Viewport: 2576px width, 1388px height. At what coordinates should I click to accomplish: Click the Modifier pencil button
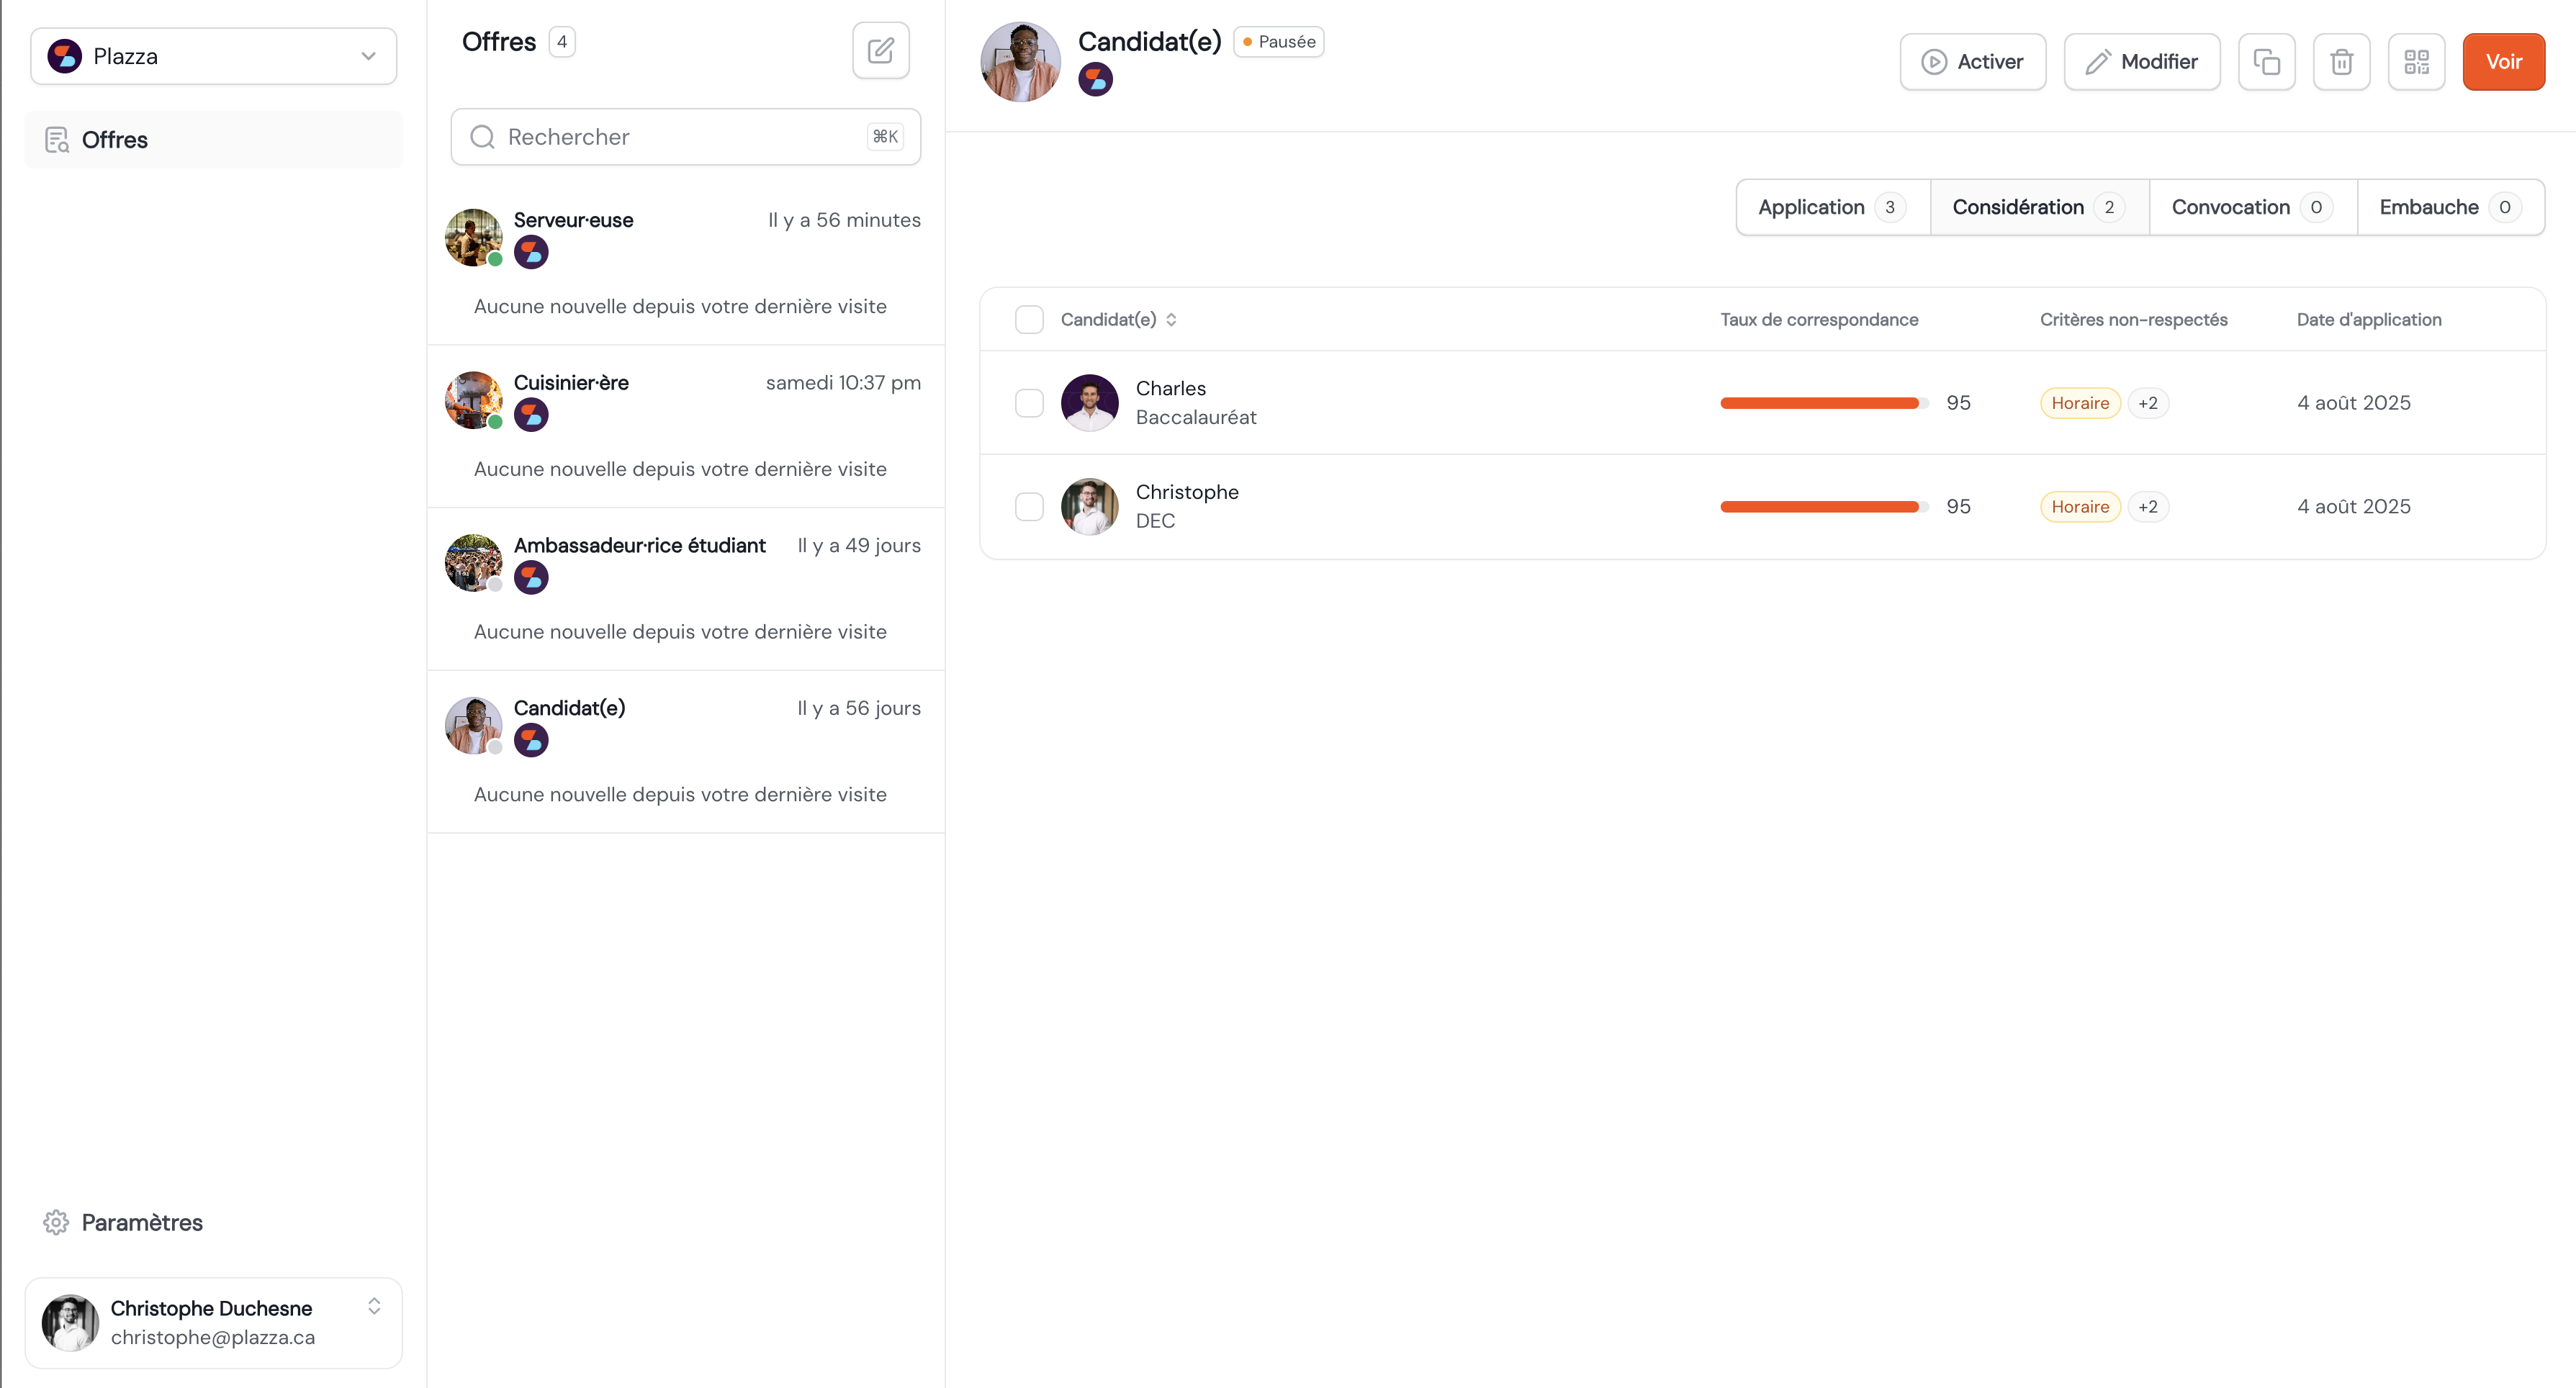(x=2141, y=62)
